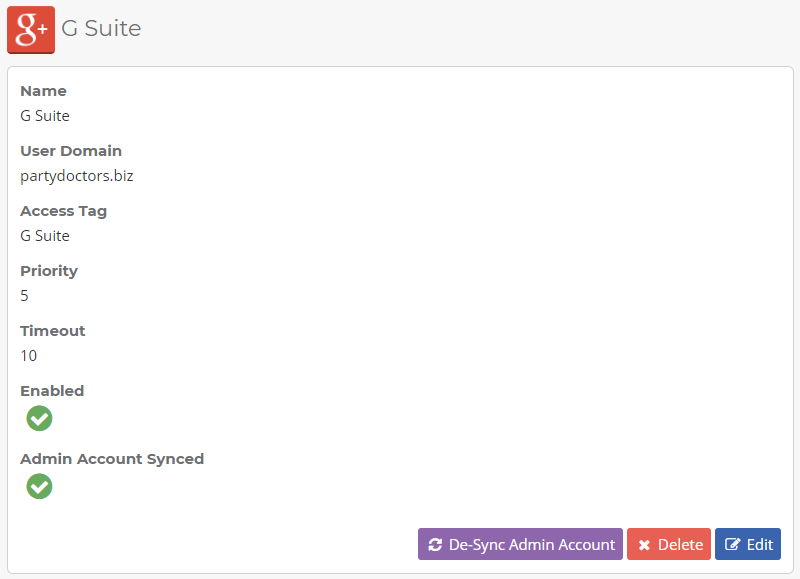Click the X icon on the Delete button
Image resolution: width=800 pixels, height=579 pixels.
[x=644, y=545]
